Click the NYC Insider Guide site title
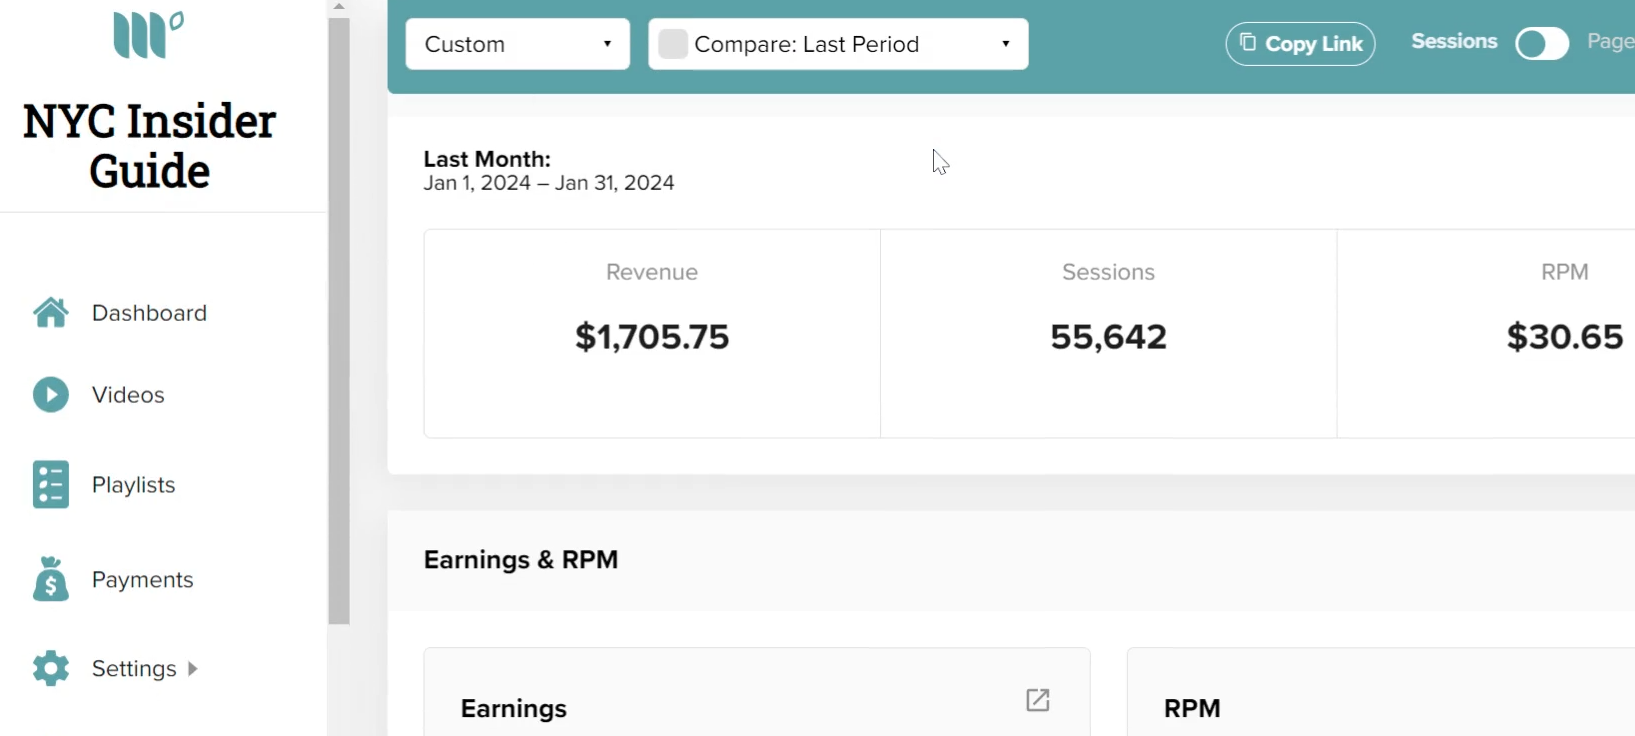1635x736 pixels. pos(149,146)
